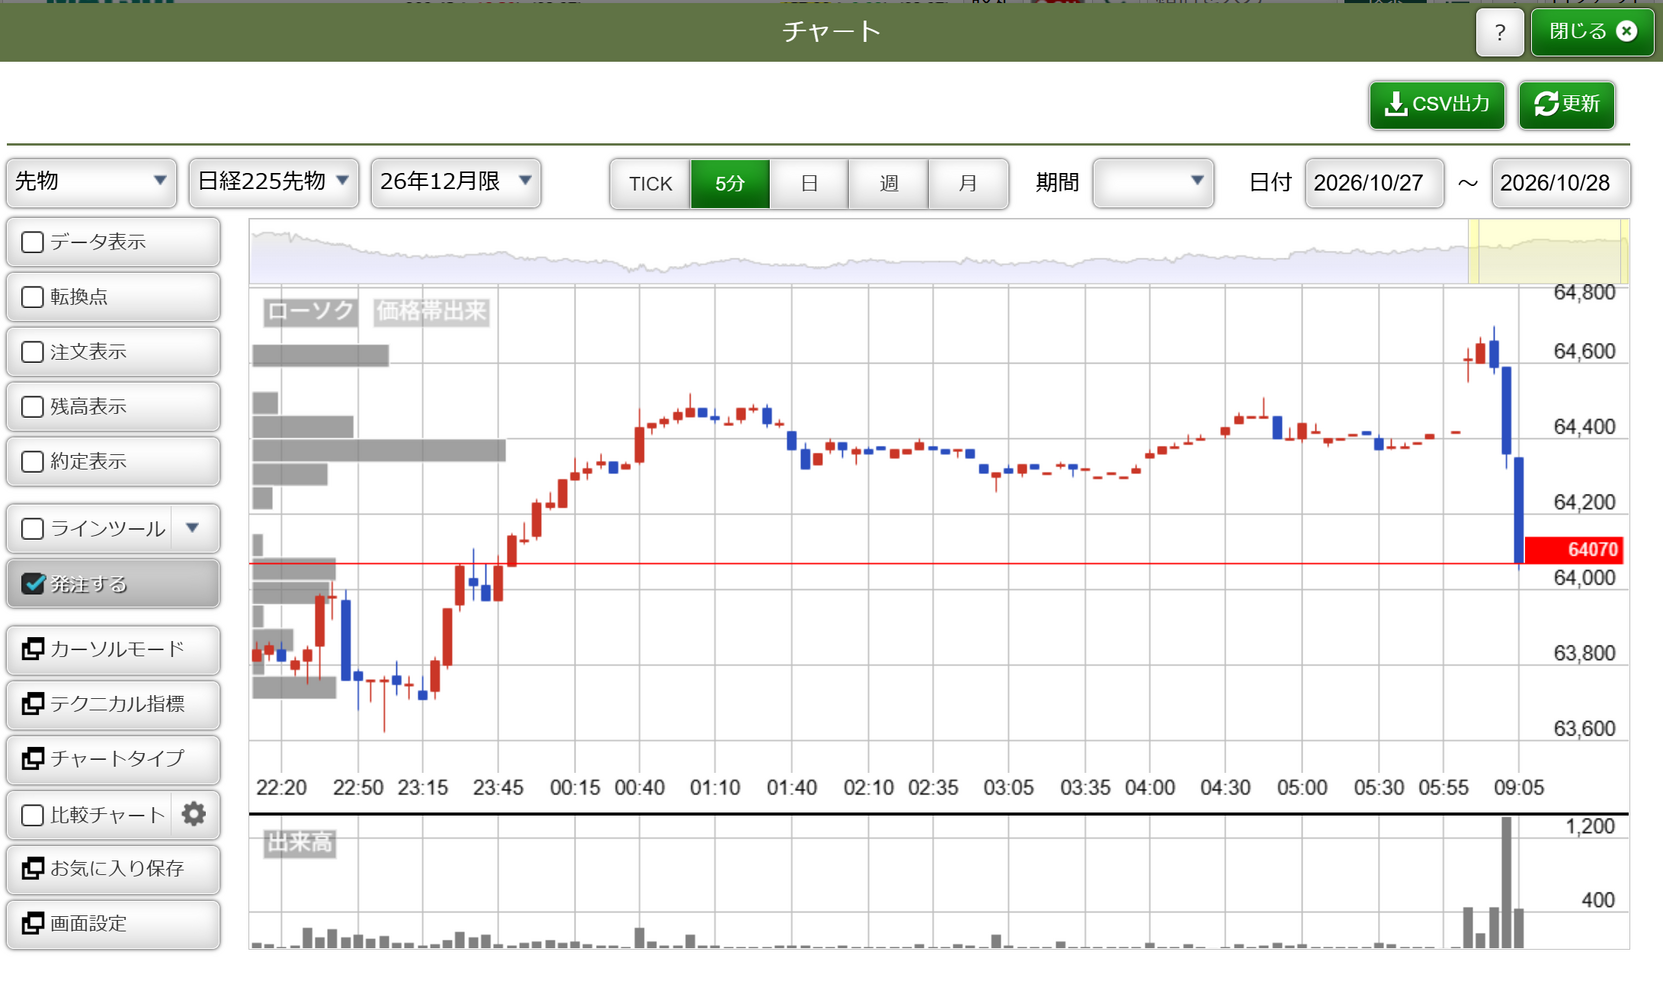Enable the 残高表示 checkbox
The height and width of the screenshot is (1000, 1663).
point(33,407)
